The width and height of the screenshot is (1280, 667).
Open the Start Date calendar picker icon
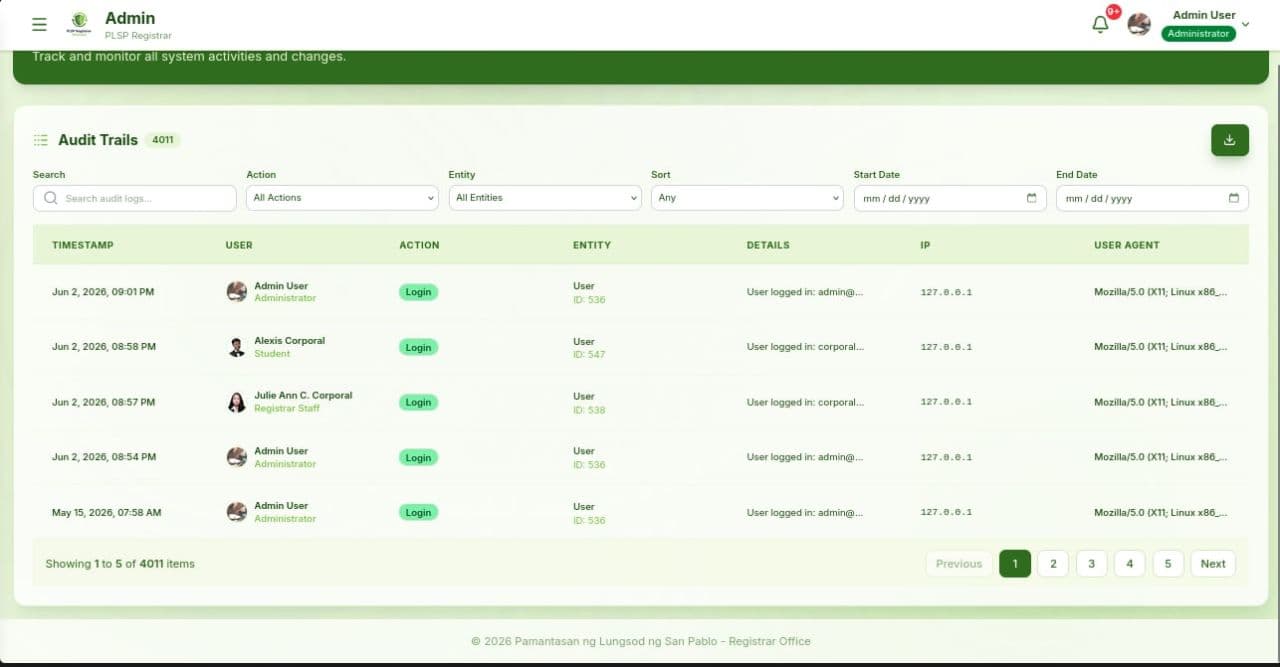tap(1031, 198)
